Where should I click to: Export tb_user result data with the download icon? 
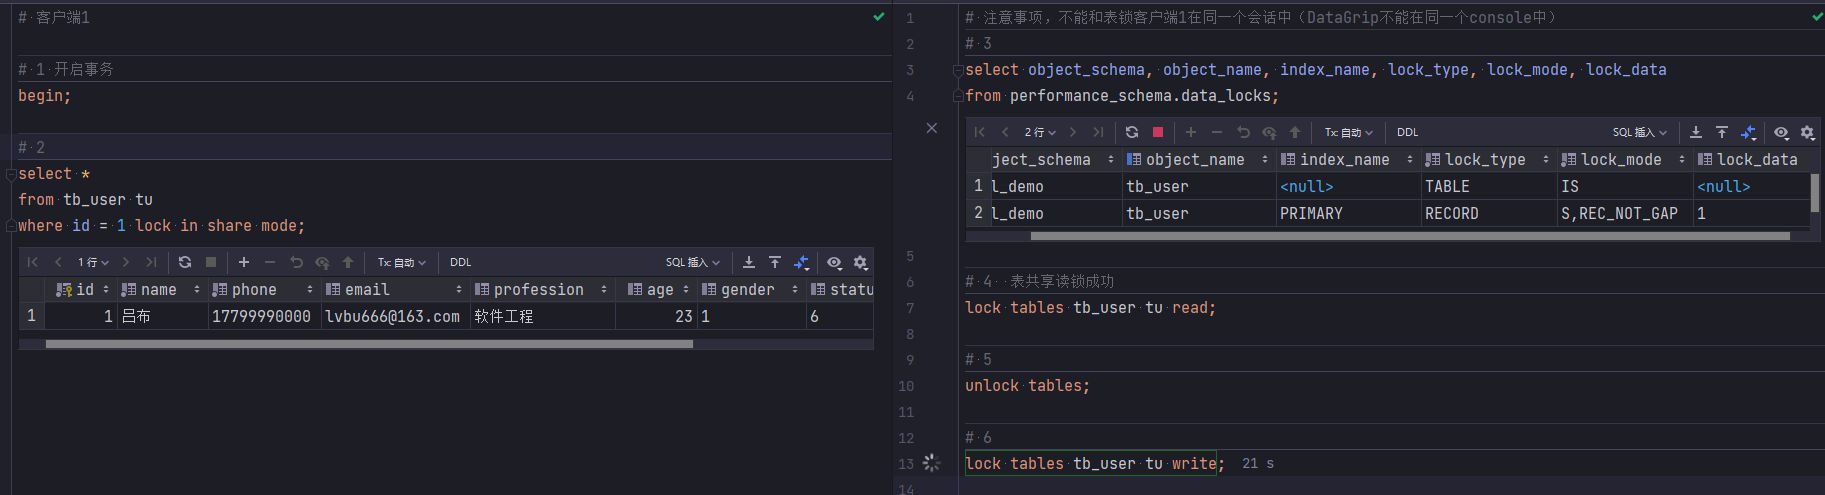[749, 262]
